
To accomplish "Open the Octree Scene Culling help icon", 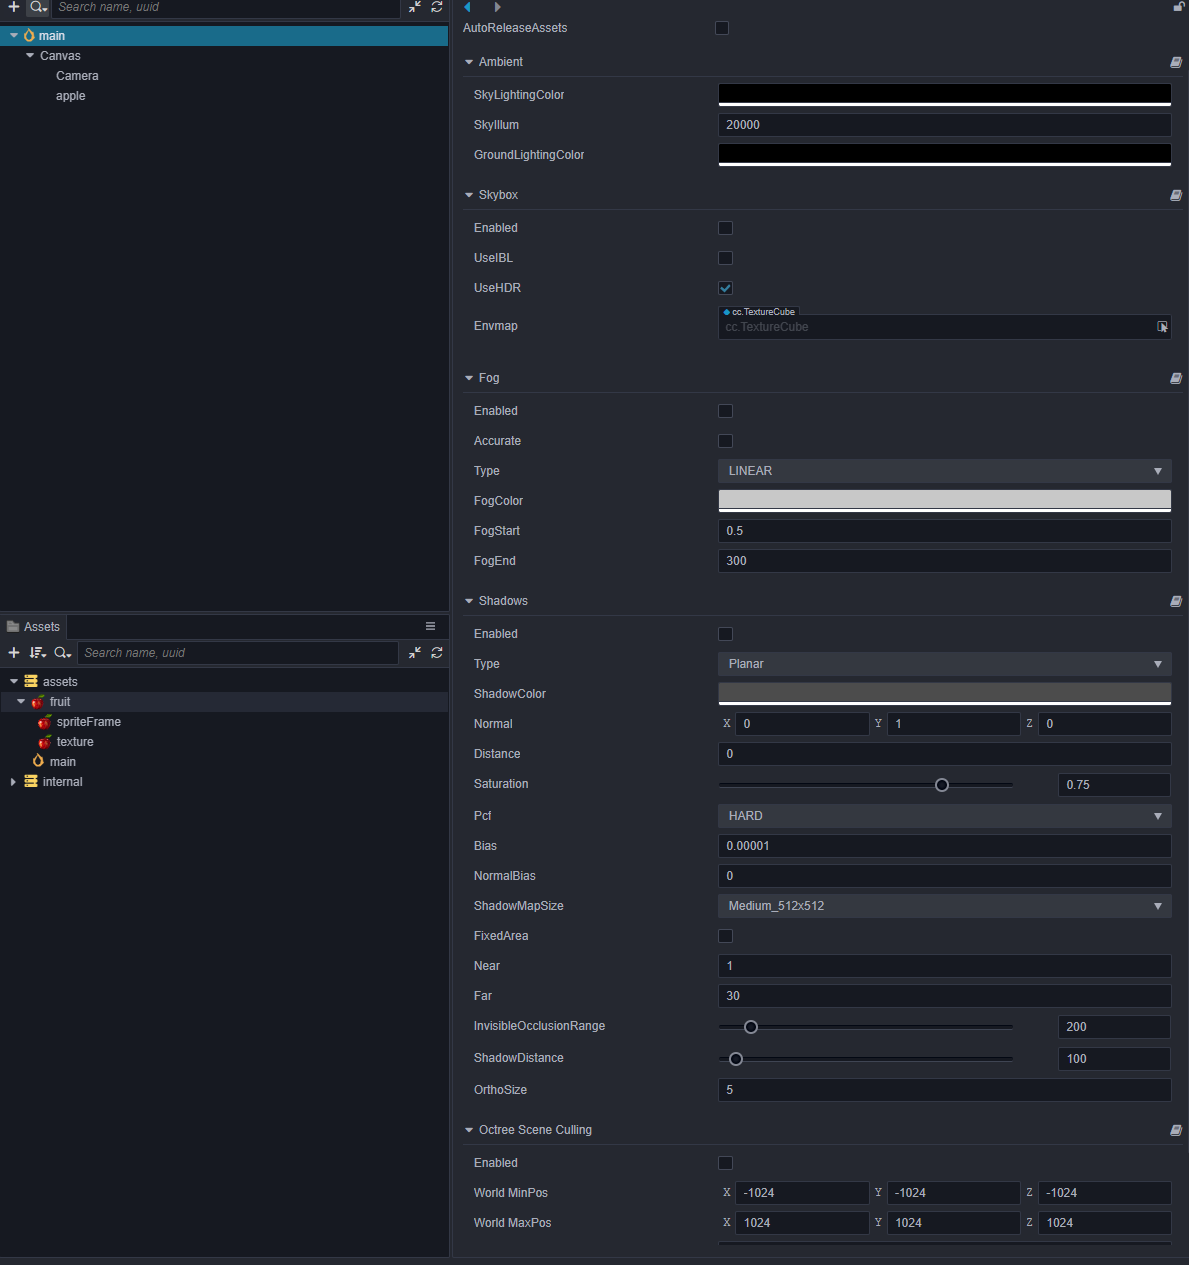I will coord(1176,1130).
